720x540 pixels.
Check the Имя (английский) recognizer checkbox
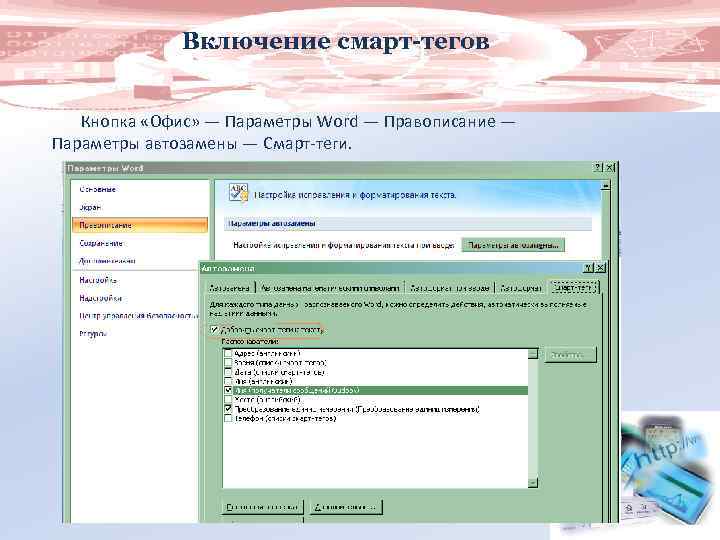tap(228, 381)
